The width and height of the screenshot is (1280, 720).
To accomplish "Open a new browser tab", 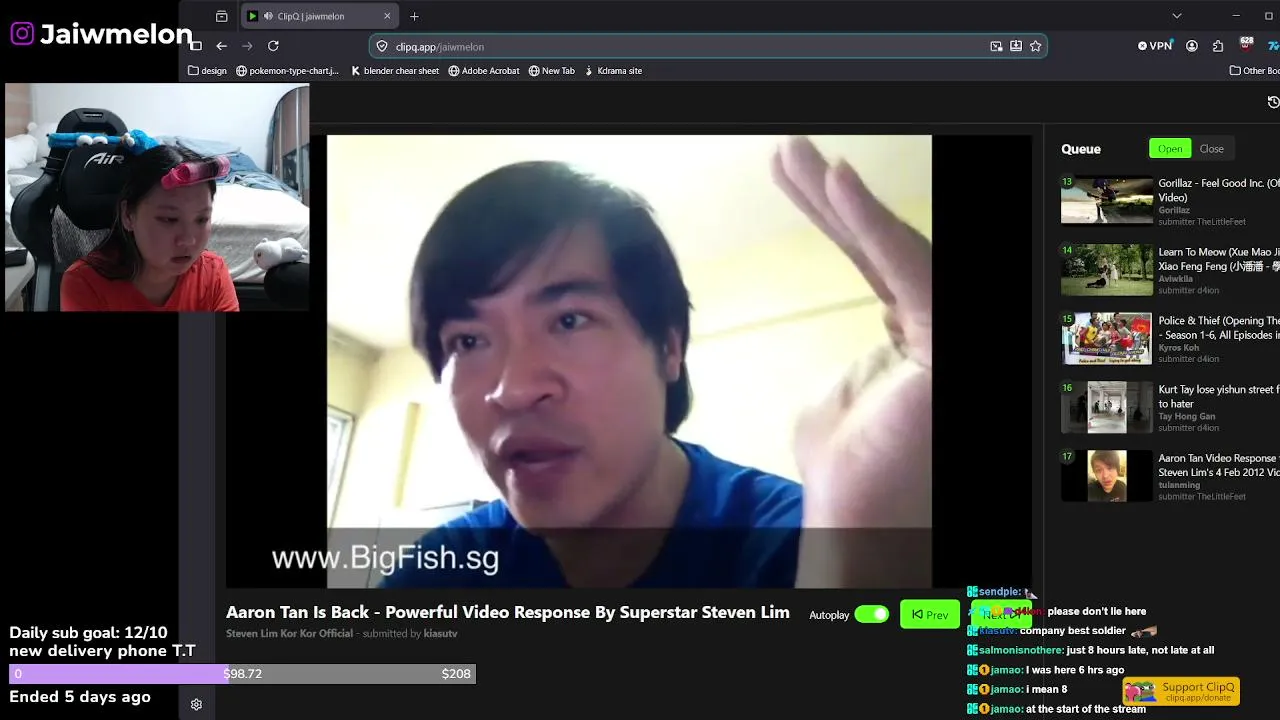I will coord(414,16).
